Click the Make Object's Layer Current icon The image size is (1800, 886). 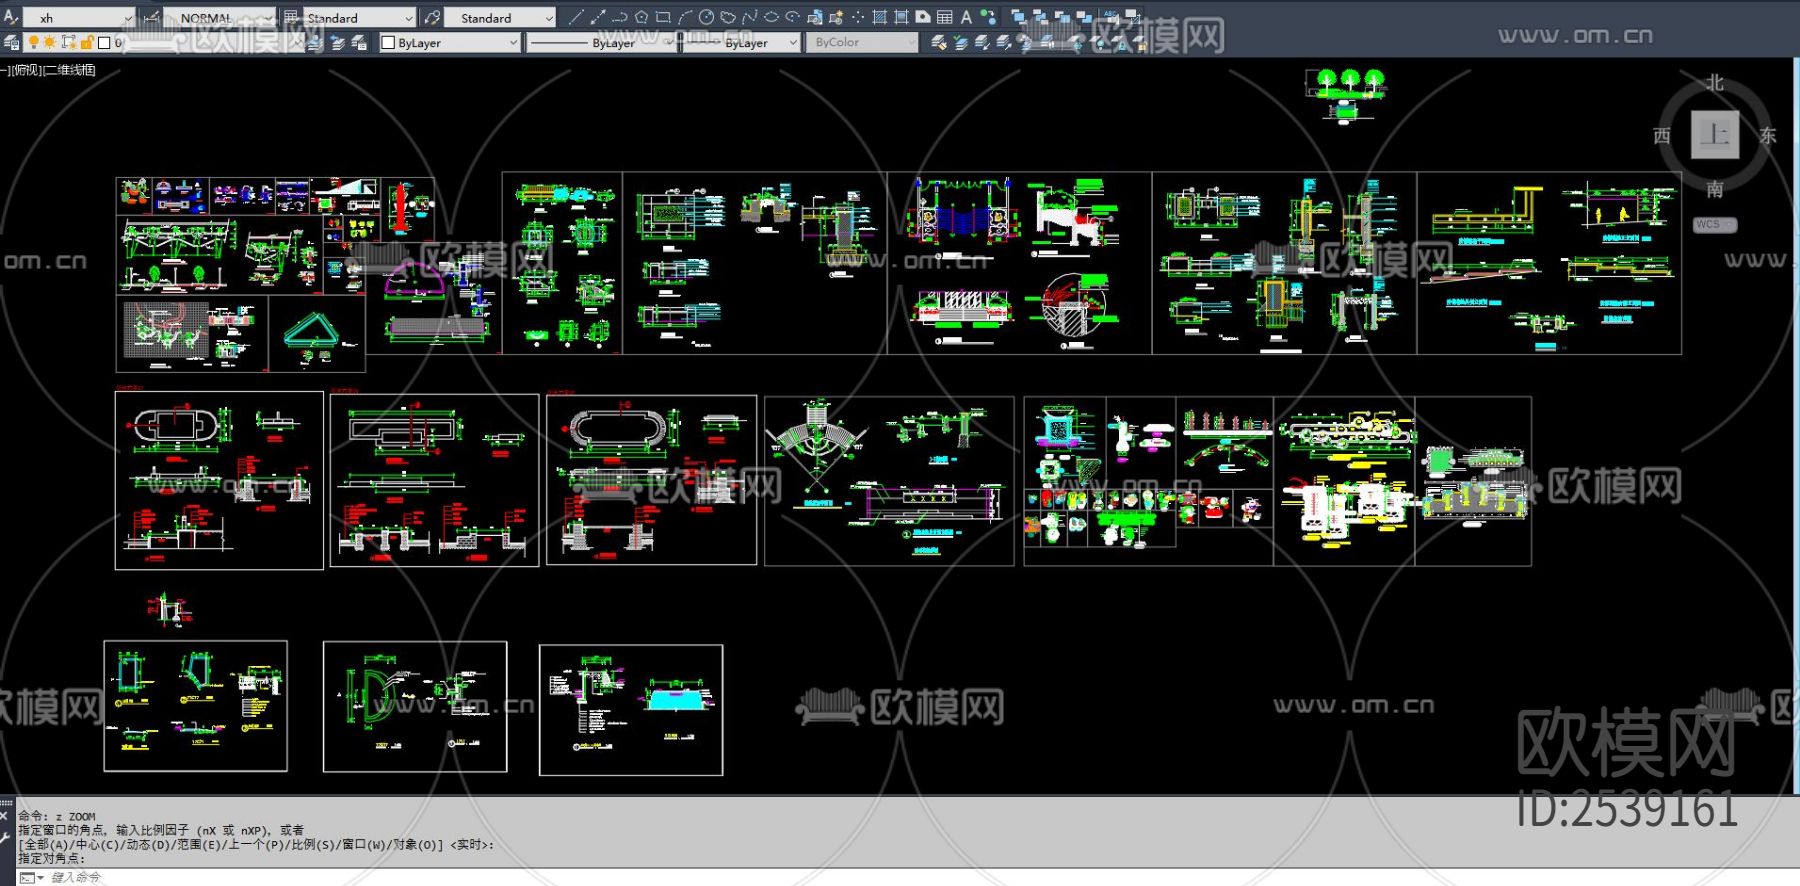315,42
